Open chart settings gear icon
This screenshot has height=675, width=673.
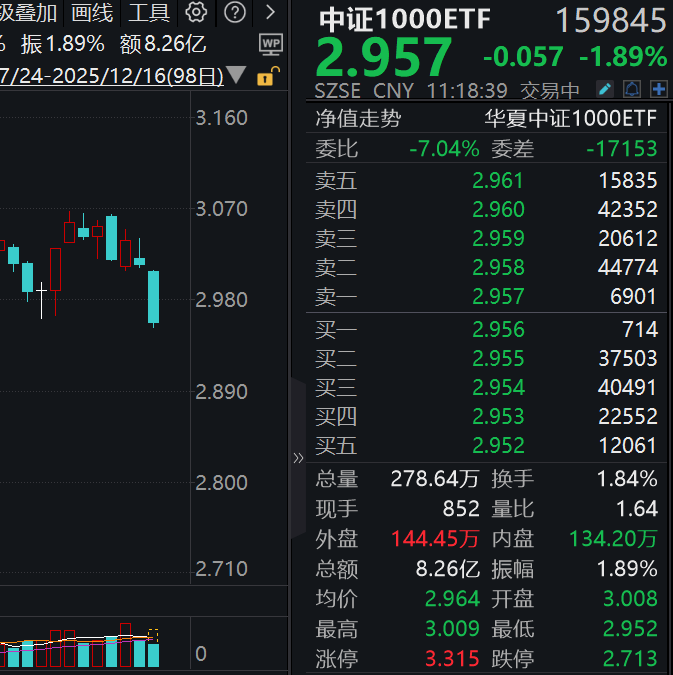tap(197, 13)
